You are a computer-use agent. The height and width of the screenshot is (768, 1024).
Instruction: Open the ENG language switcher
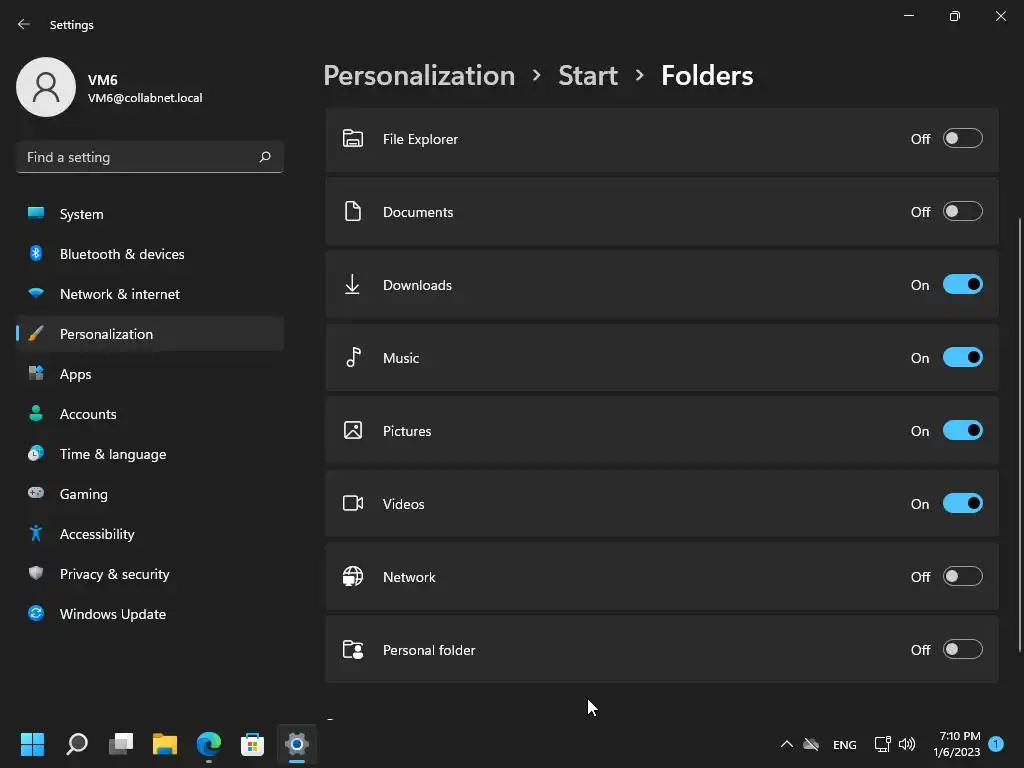pos(844,745)
